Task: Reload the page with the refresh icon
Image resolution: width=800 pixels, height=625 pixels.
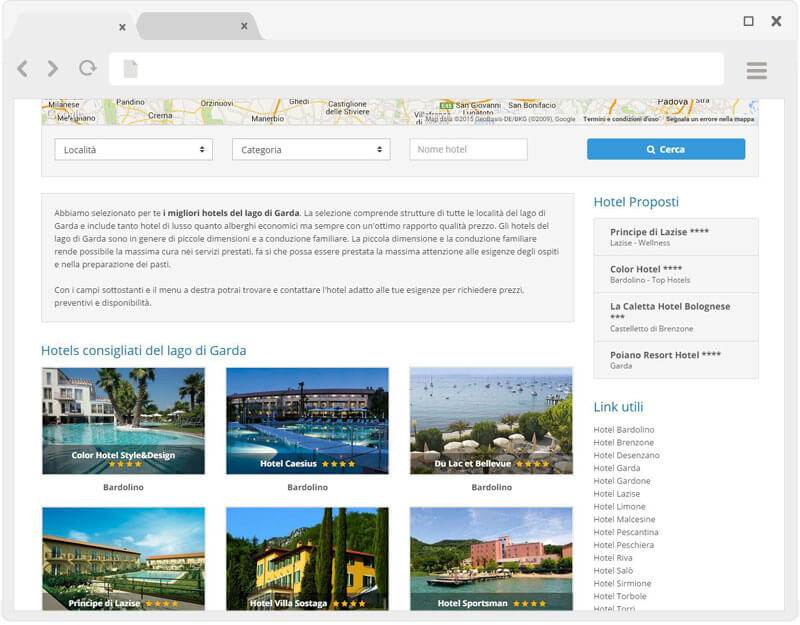Action: coord(88,69)
